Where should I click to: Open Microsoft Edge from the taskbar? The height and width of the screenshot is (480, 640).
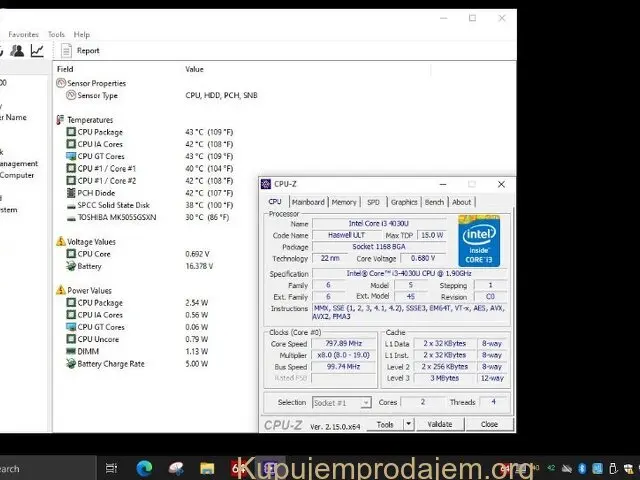143,468
